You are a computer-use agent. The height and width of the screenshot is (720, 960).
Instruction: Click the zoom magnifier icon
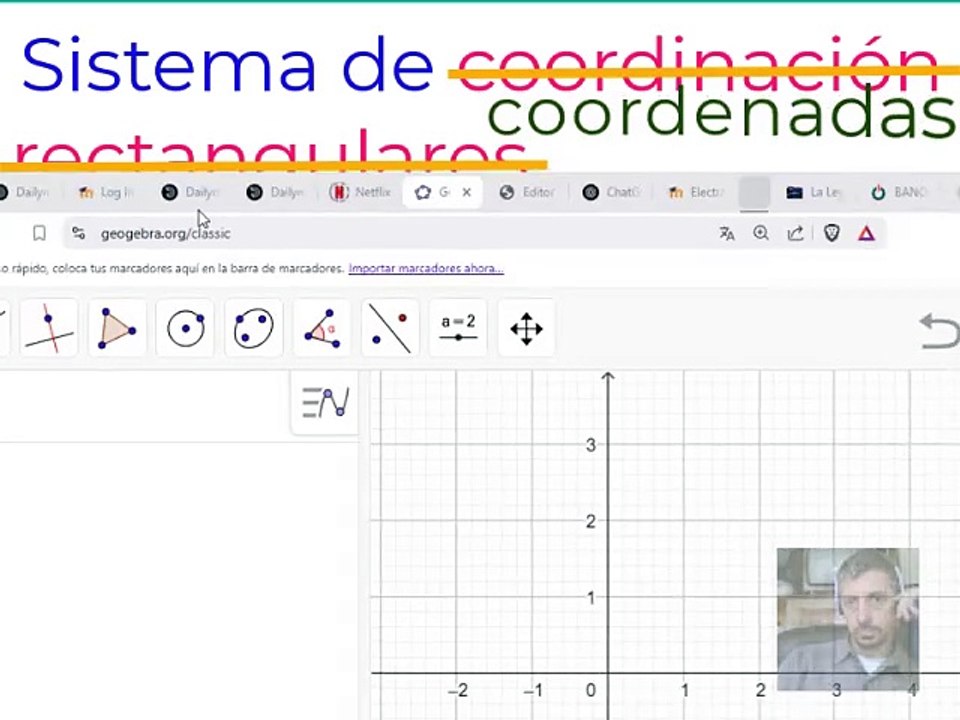click(761, 233)
